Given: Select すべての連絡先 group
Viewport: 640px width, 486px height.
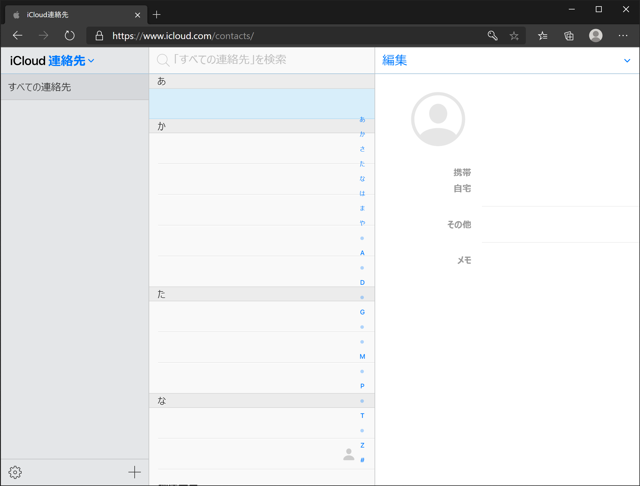Looking at the screenshot, I should click(75, 87).
